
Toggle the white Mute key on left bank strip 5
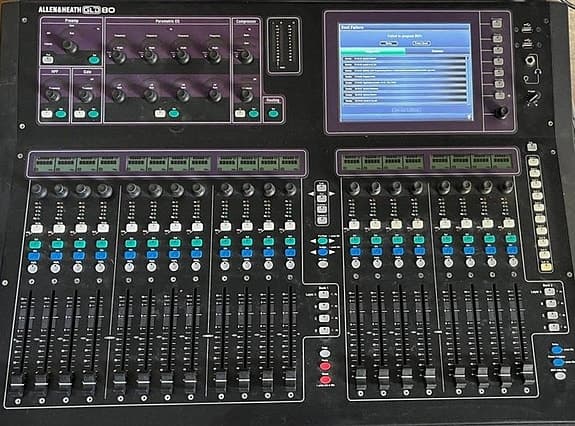coord(132,227)
